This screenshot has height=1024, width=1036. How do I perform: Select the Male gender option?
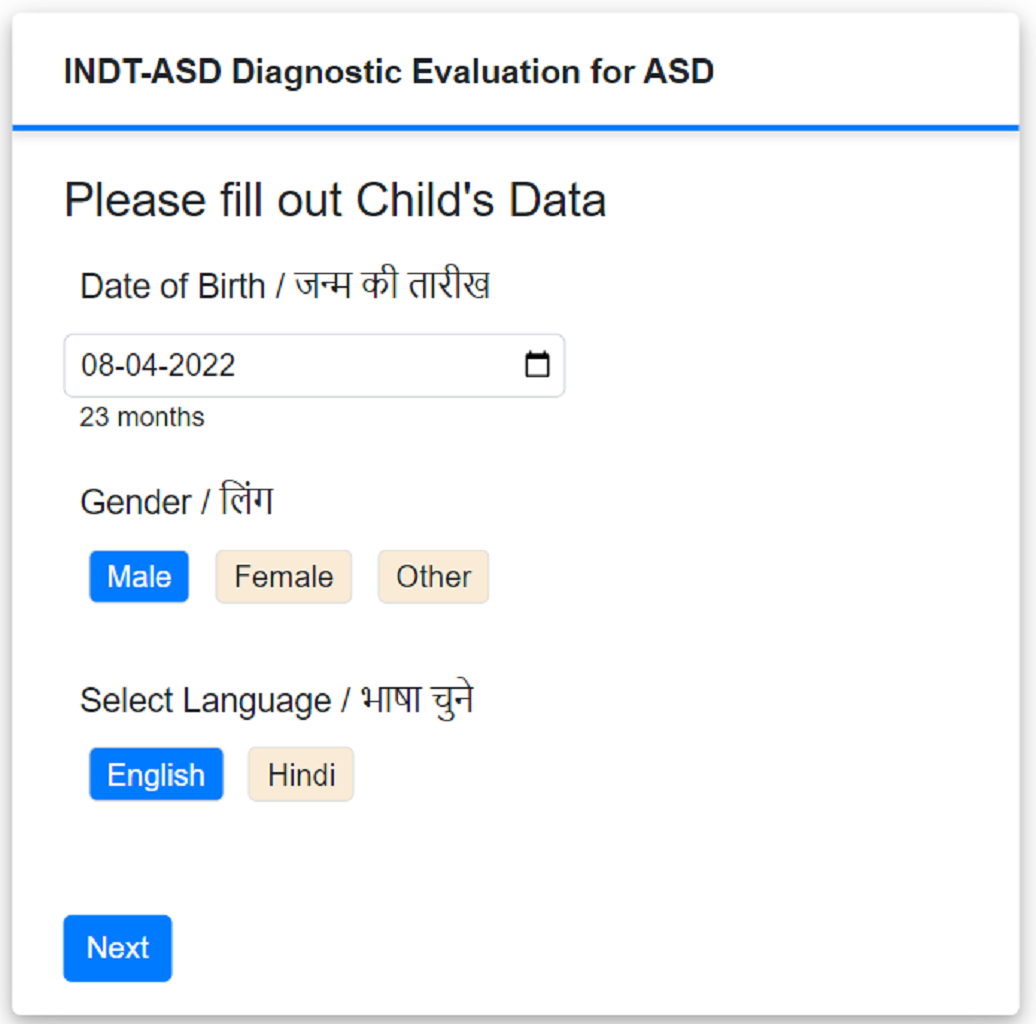click(139, 577)
